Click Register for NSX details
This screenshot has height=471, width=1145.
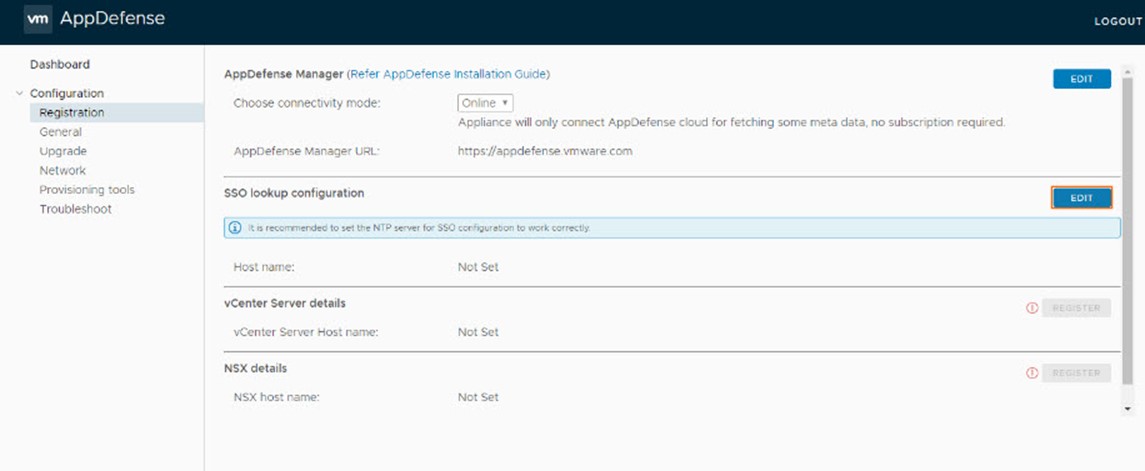pyautogui.click(x=1076, y=373)
